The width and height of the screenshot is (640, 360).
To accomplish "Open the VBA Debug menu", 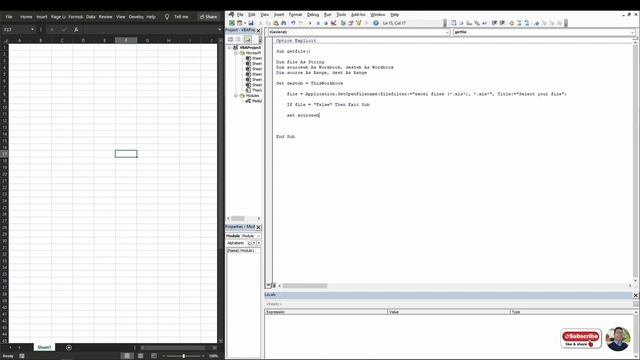I will click(313, 15).
